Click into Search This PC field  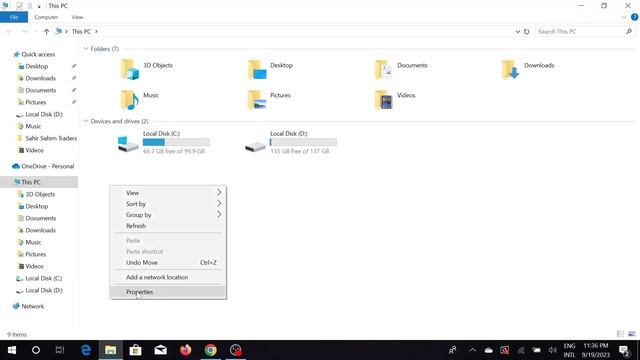[580, 31]
